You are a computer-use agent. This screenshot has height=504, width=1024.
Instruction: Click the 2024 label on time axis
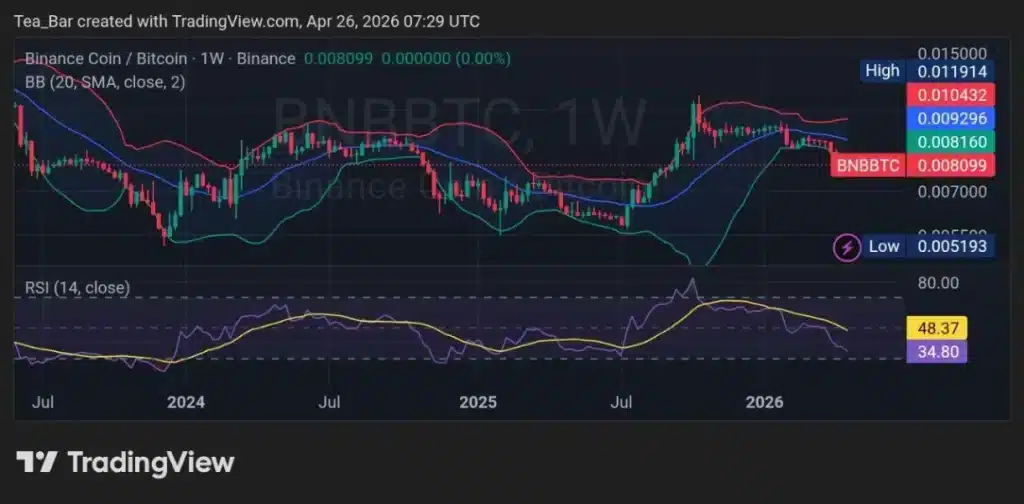pyautogui.click(x=186, y=402)
